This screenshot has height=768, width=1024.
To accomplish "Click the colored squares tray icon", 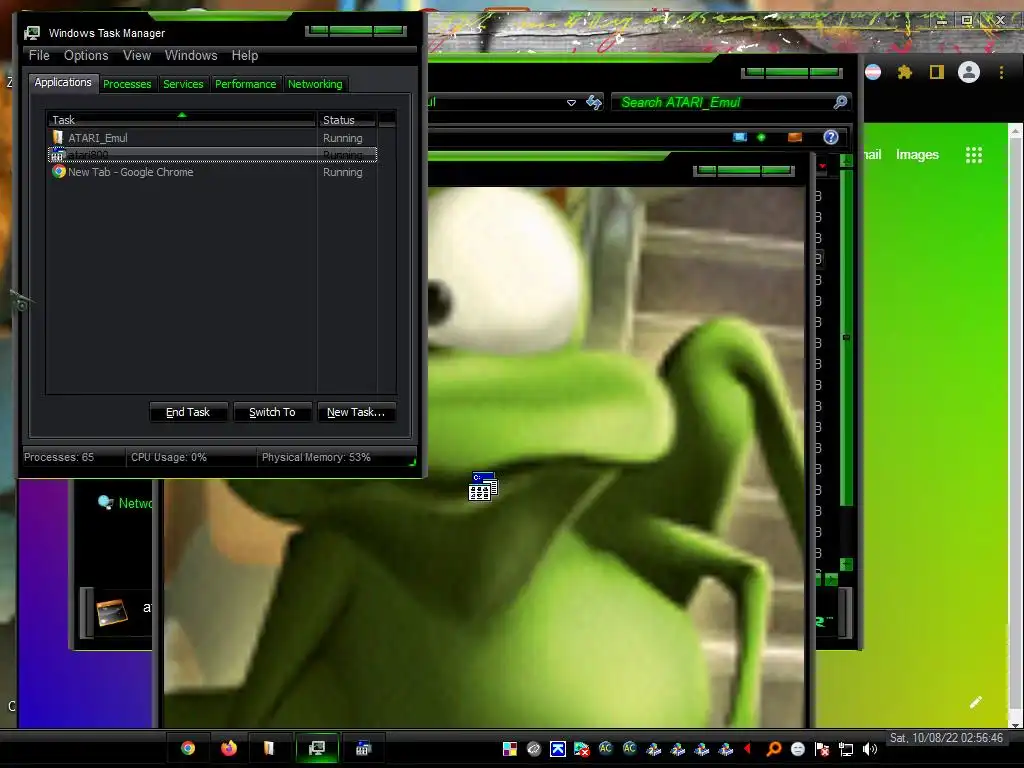I will [x=510, y=749].
